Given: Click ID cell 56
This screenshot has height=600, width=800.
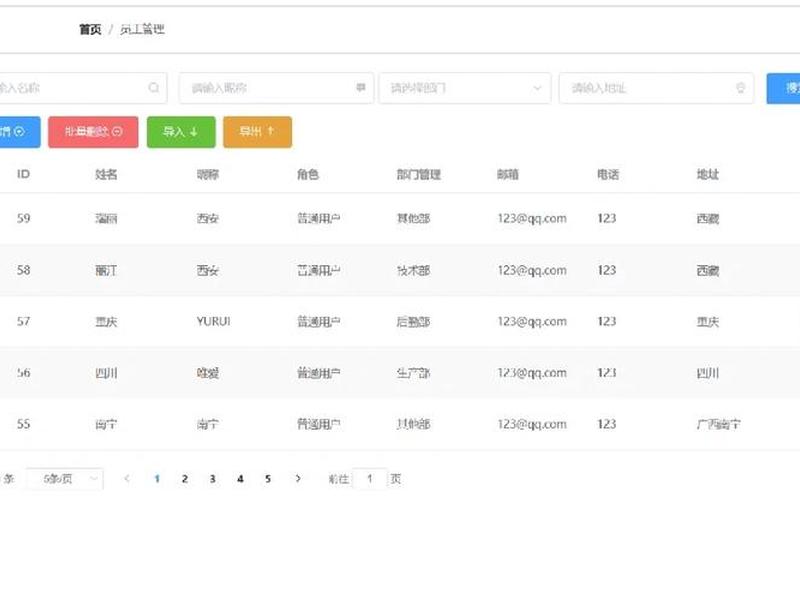Looking at the screenshot, I should (x=23, y=373).
